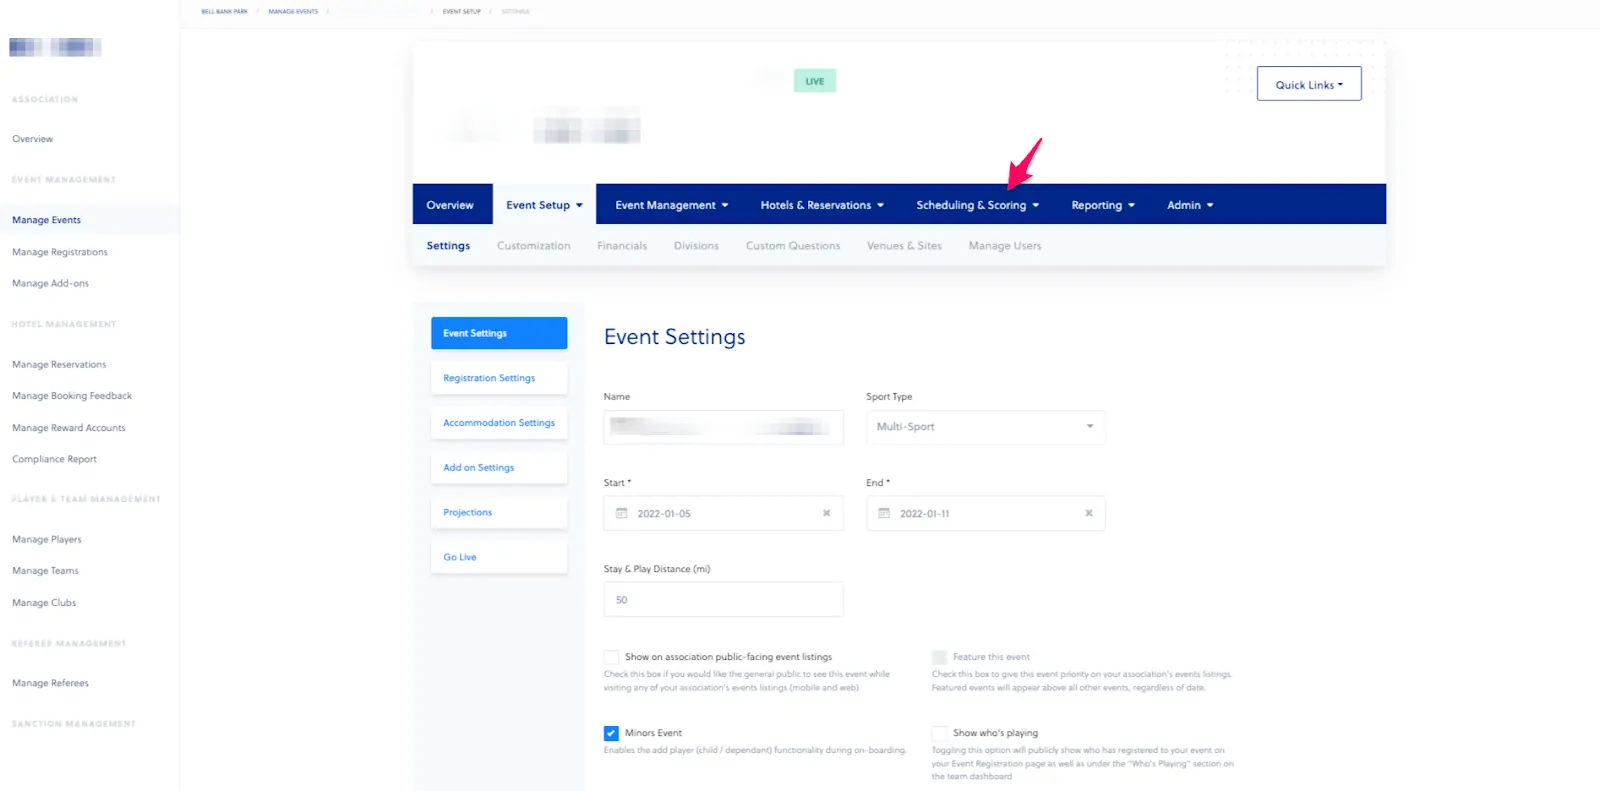Toggle Show on association public-facing event listings
Image resolution: width=1600 pixels, height=791 pixels.
611,657
